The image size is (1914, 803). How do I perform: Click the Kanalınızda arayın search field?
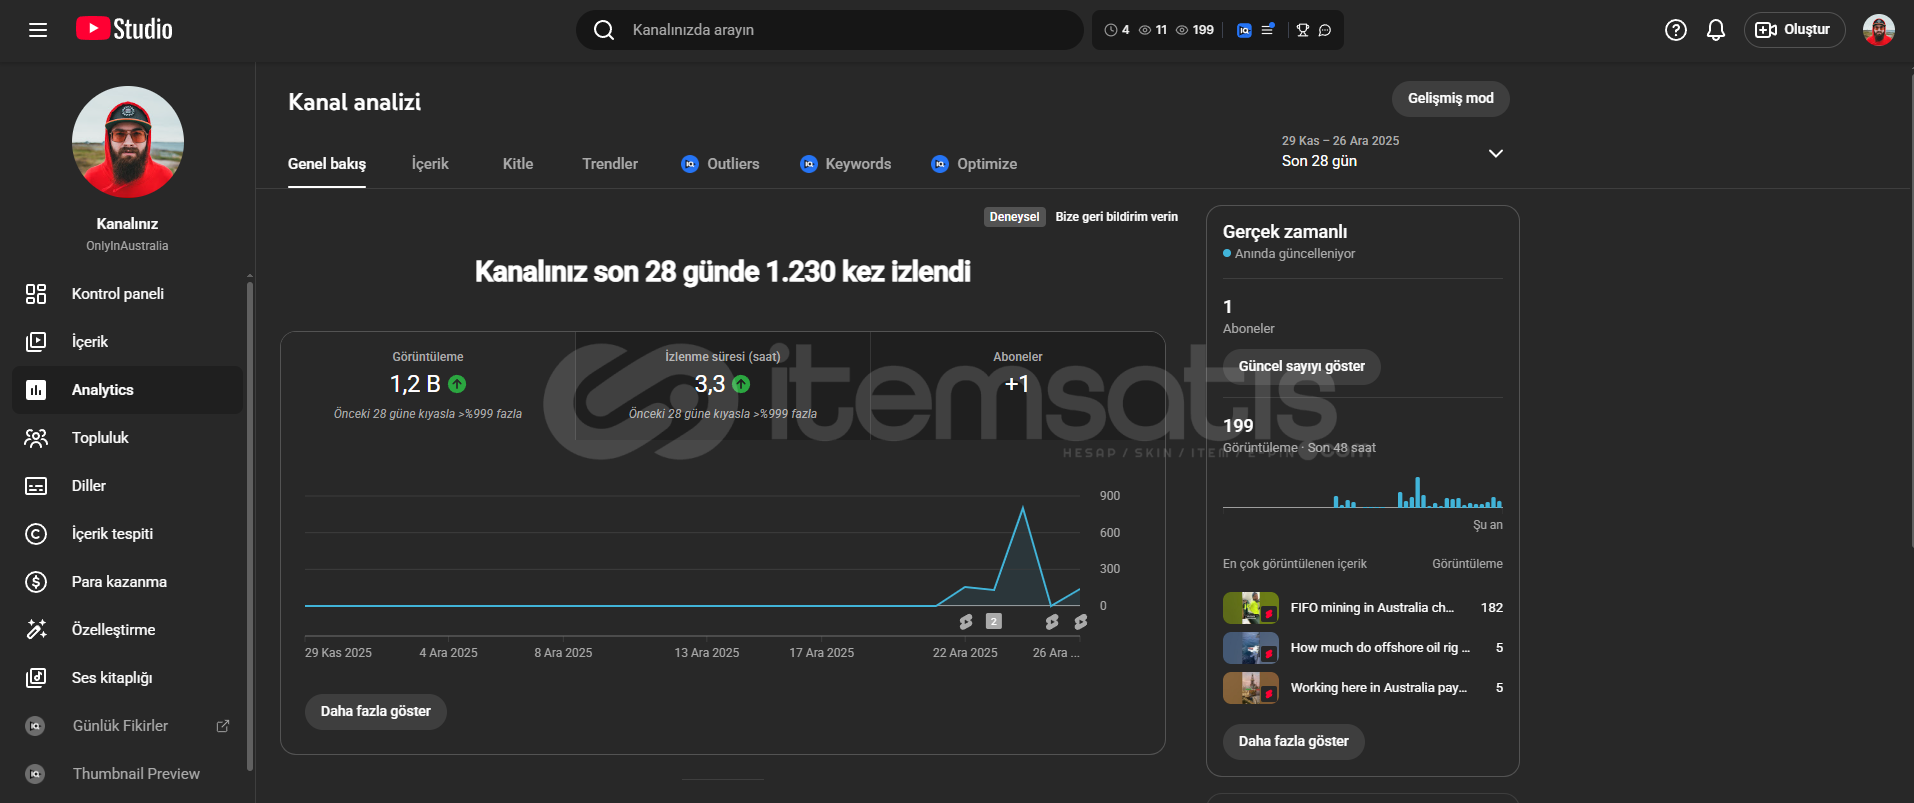click(830, 30)
